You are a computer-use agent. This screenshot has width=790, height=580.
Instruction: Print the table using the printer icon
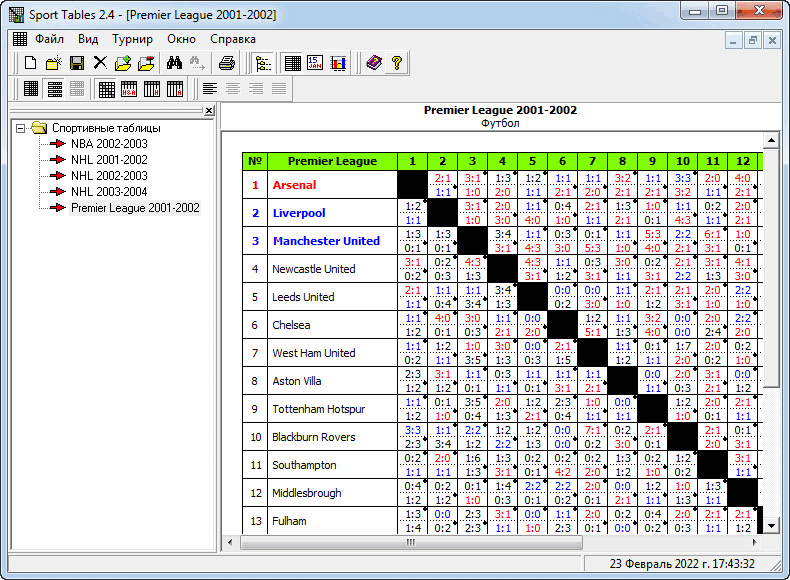tap(227, 63)
